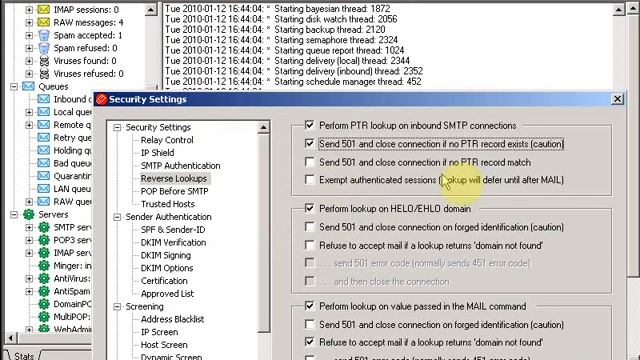Click the MultiPOP gear icon

44,317
